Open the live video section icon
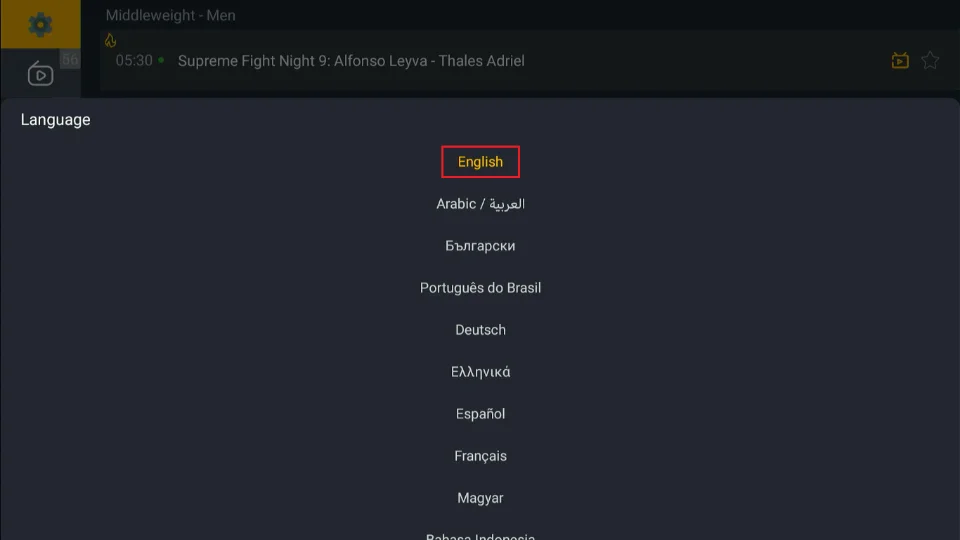The height and width of the screenshot is (540, 960). 40,73
